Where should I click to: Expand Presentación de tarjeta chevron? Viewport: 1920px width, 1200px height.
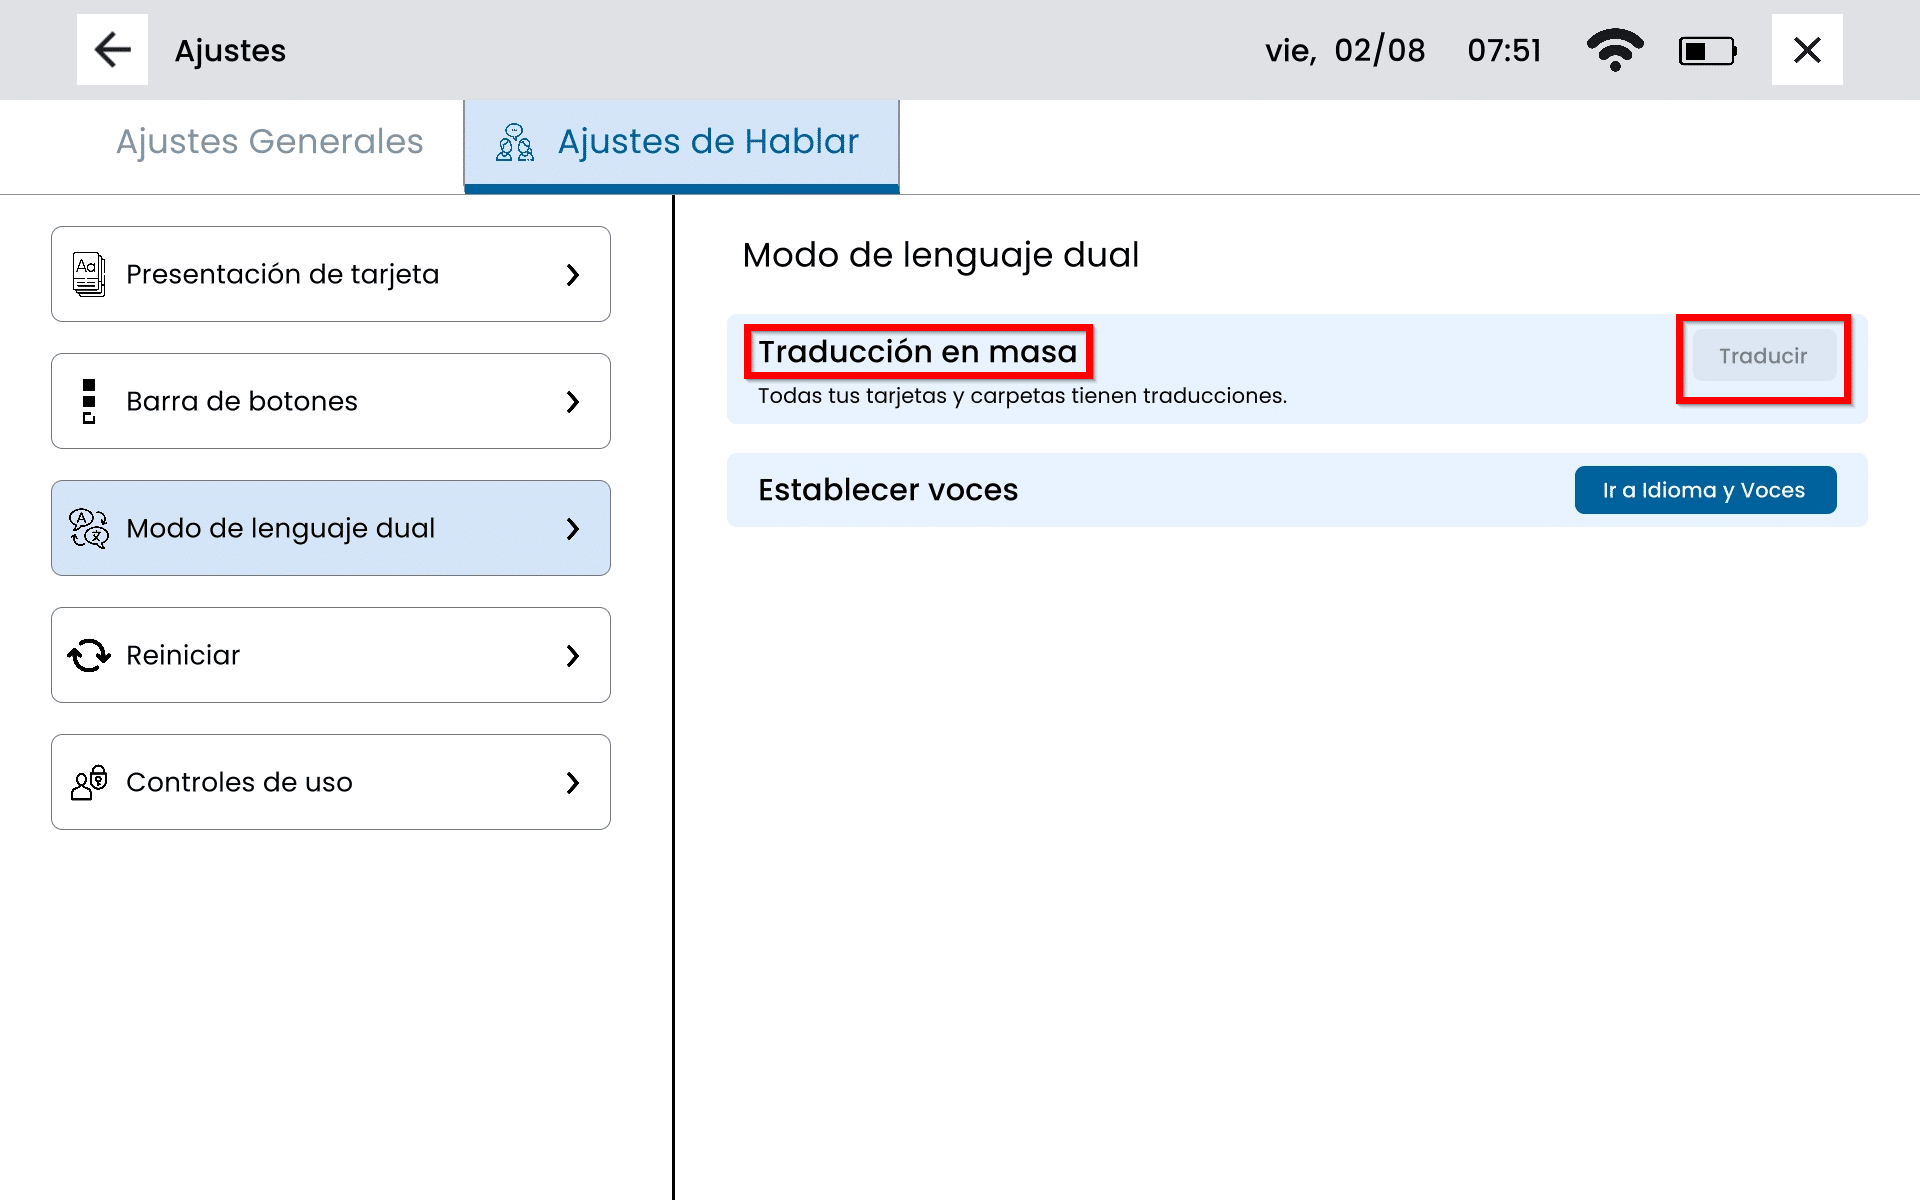click(572, 274)
